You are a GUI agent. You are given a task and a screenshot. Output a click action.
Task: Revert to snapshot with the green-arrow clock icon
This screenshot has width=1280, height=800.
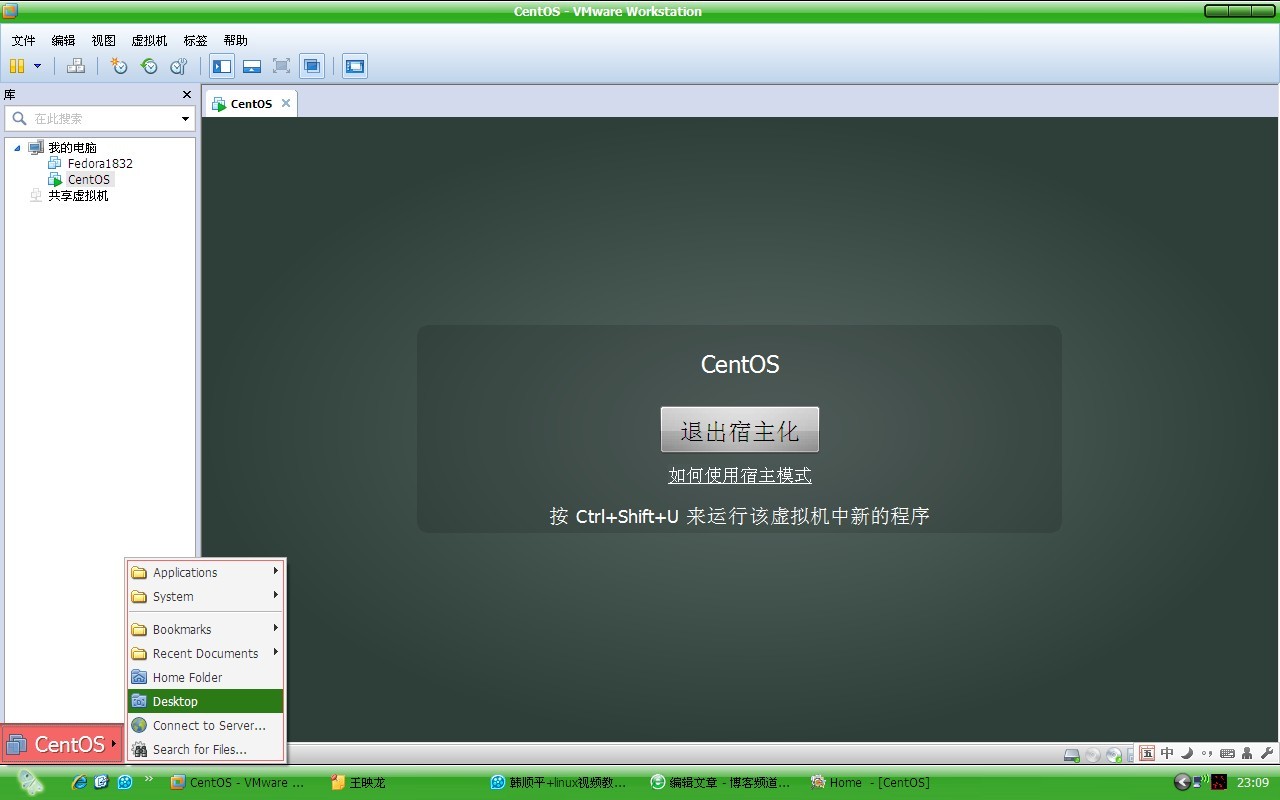pos(149,66)
